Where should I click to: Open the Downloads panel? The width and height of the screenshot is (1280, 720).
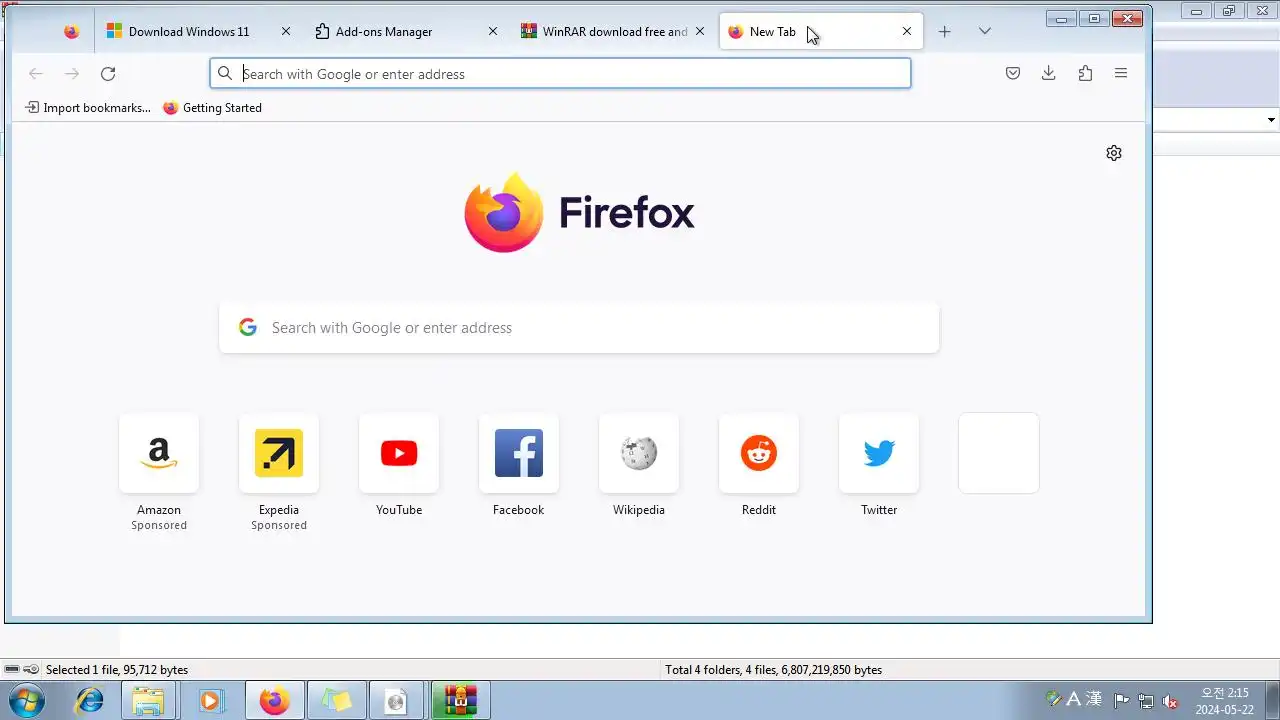click(x=1049, y=74)
